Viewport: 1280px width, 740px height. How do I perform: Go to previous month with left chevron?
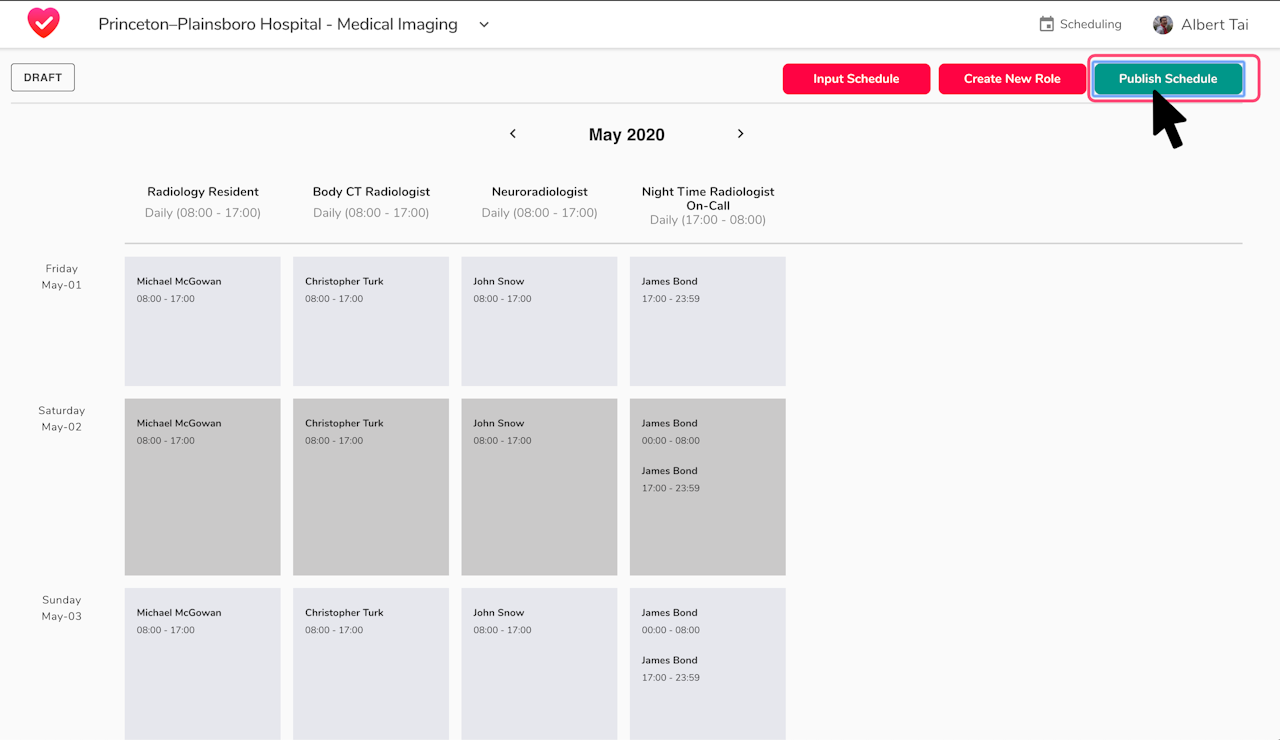(x=513, y=134)
